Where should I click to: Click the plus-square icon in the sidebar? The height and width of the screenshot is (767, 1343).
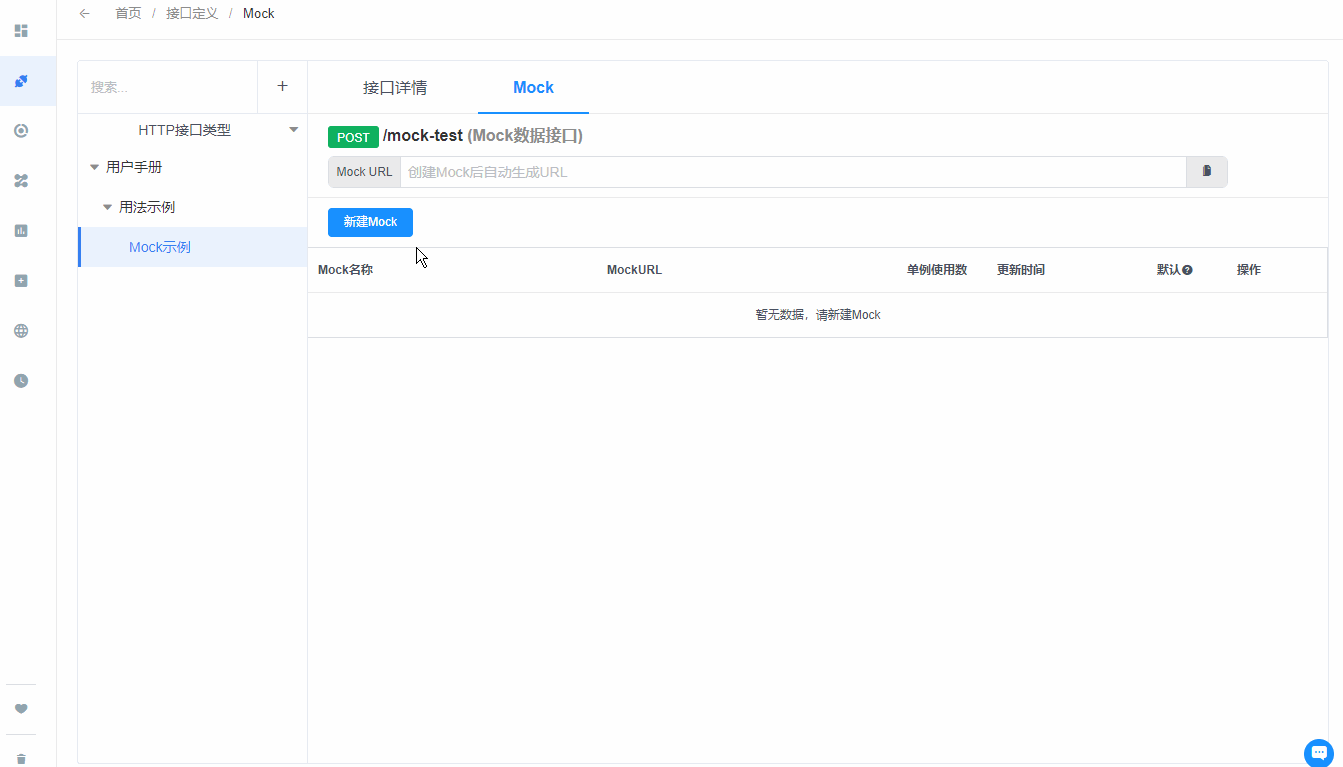(x=20, y=280)
